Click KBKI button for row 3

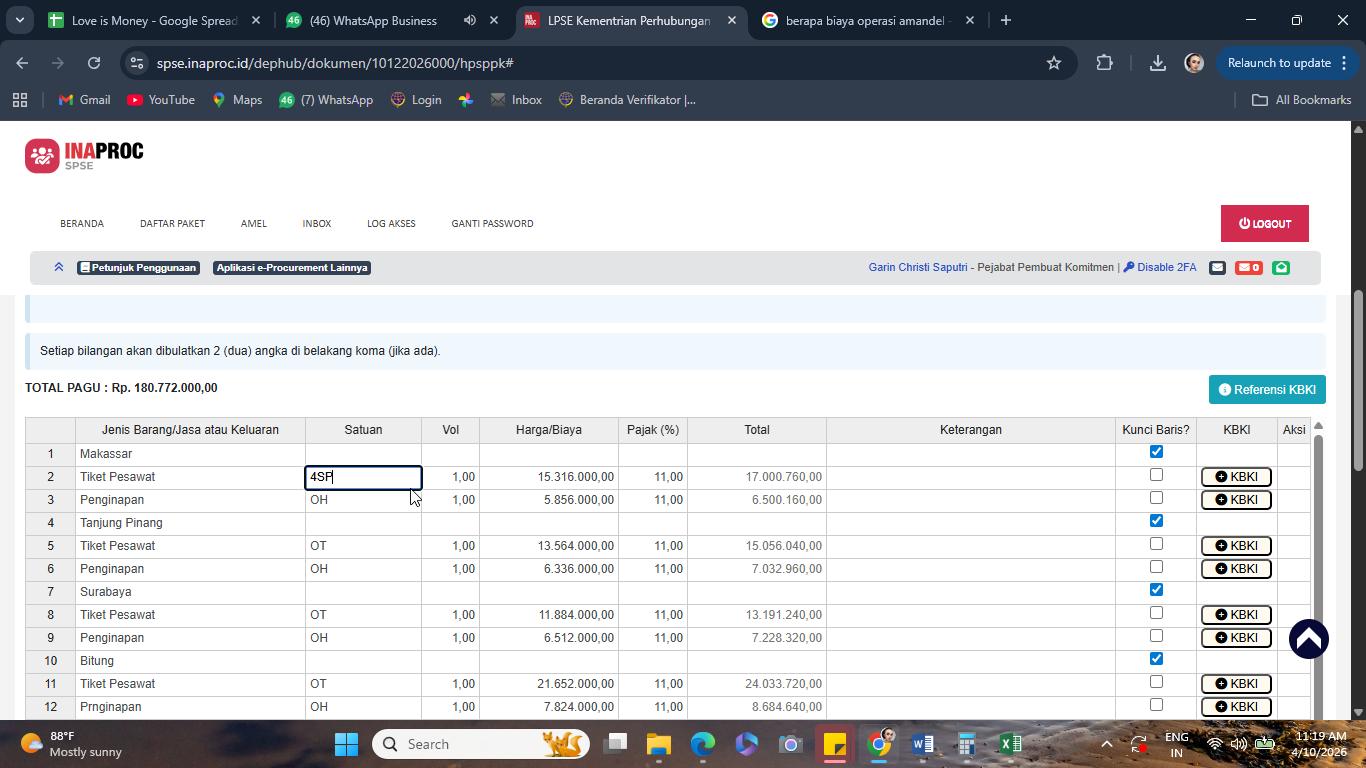click(1236, 500)
